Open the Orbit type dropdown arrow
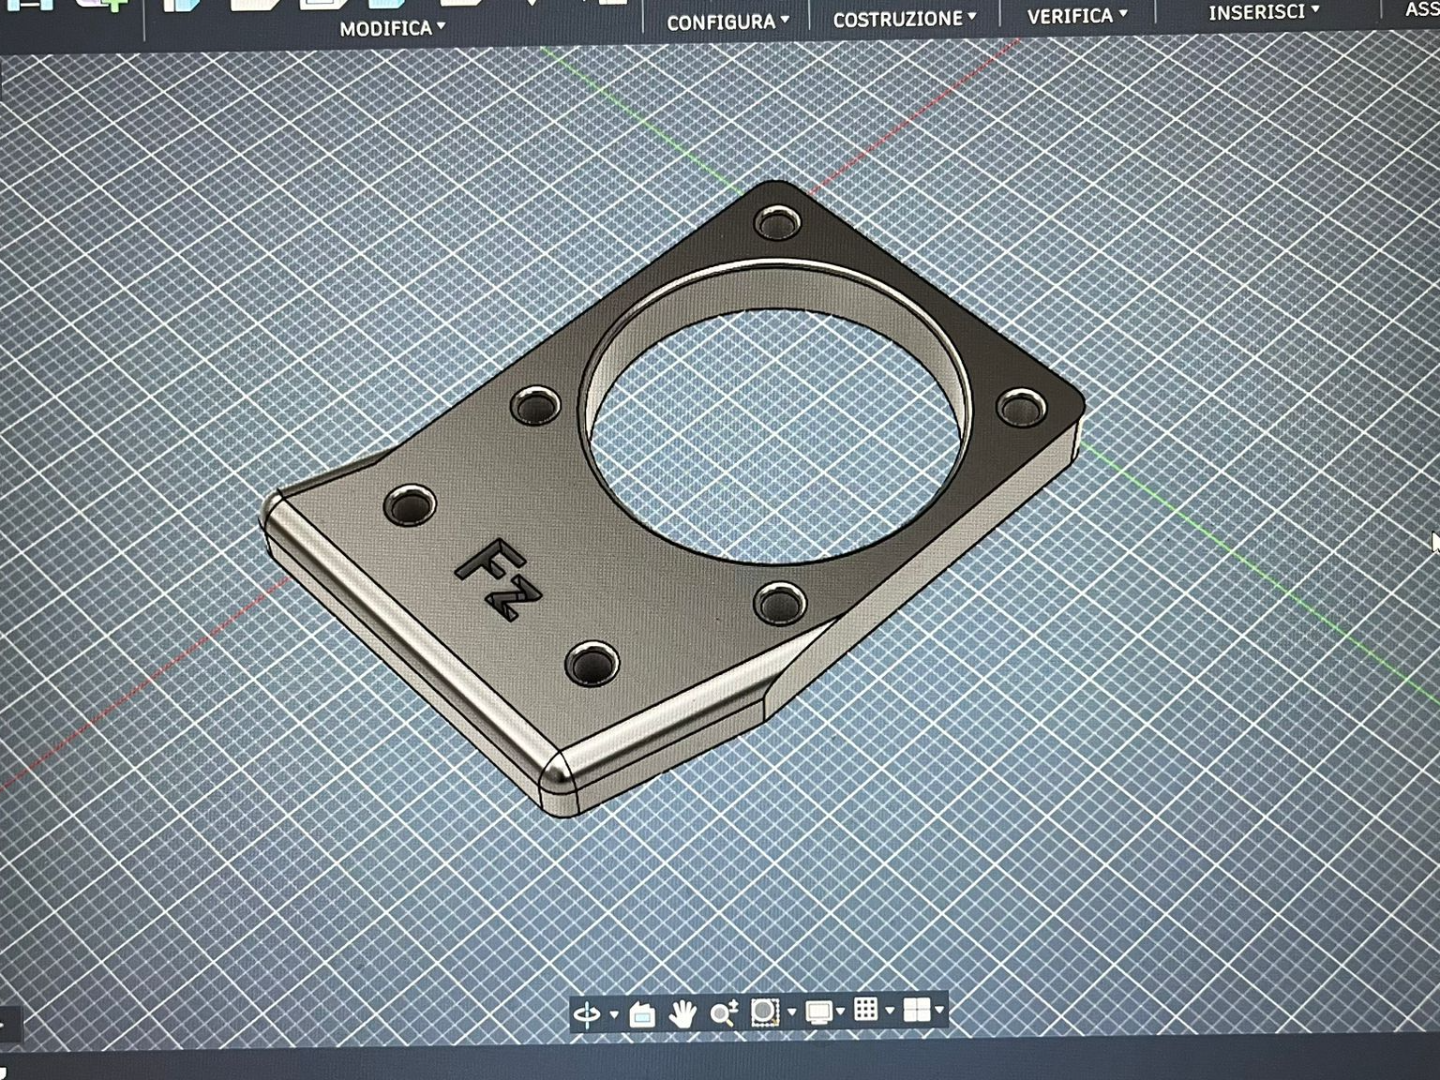Viewport: 1440px width, 1080px height. 613,1017
